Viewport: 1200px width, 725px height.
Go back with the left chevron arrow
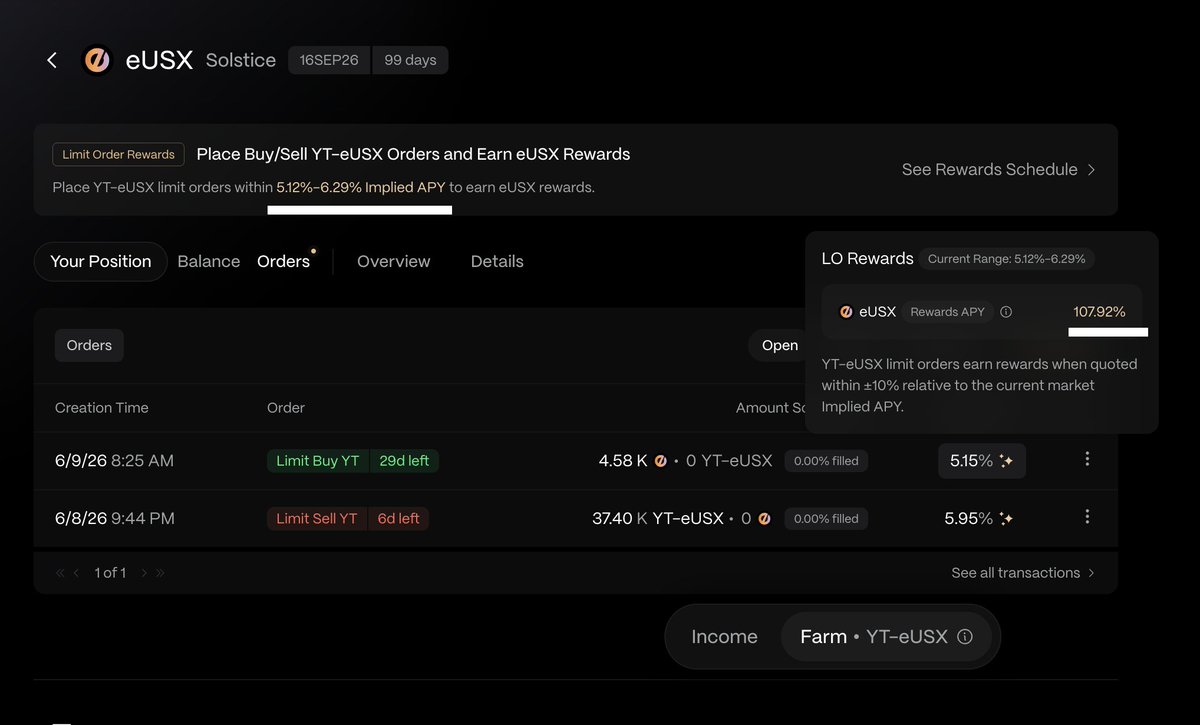point(52,60)
